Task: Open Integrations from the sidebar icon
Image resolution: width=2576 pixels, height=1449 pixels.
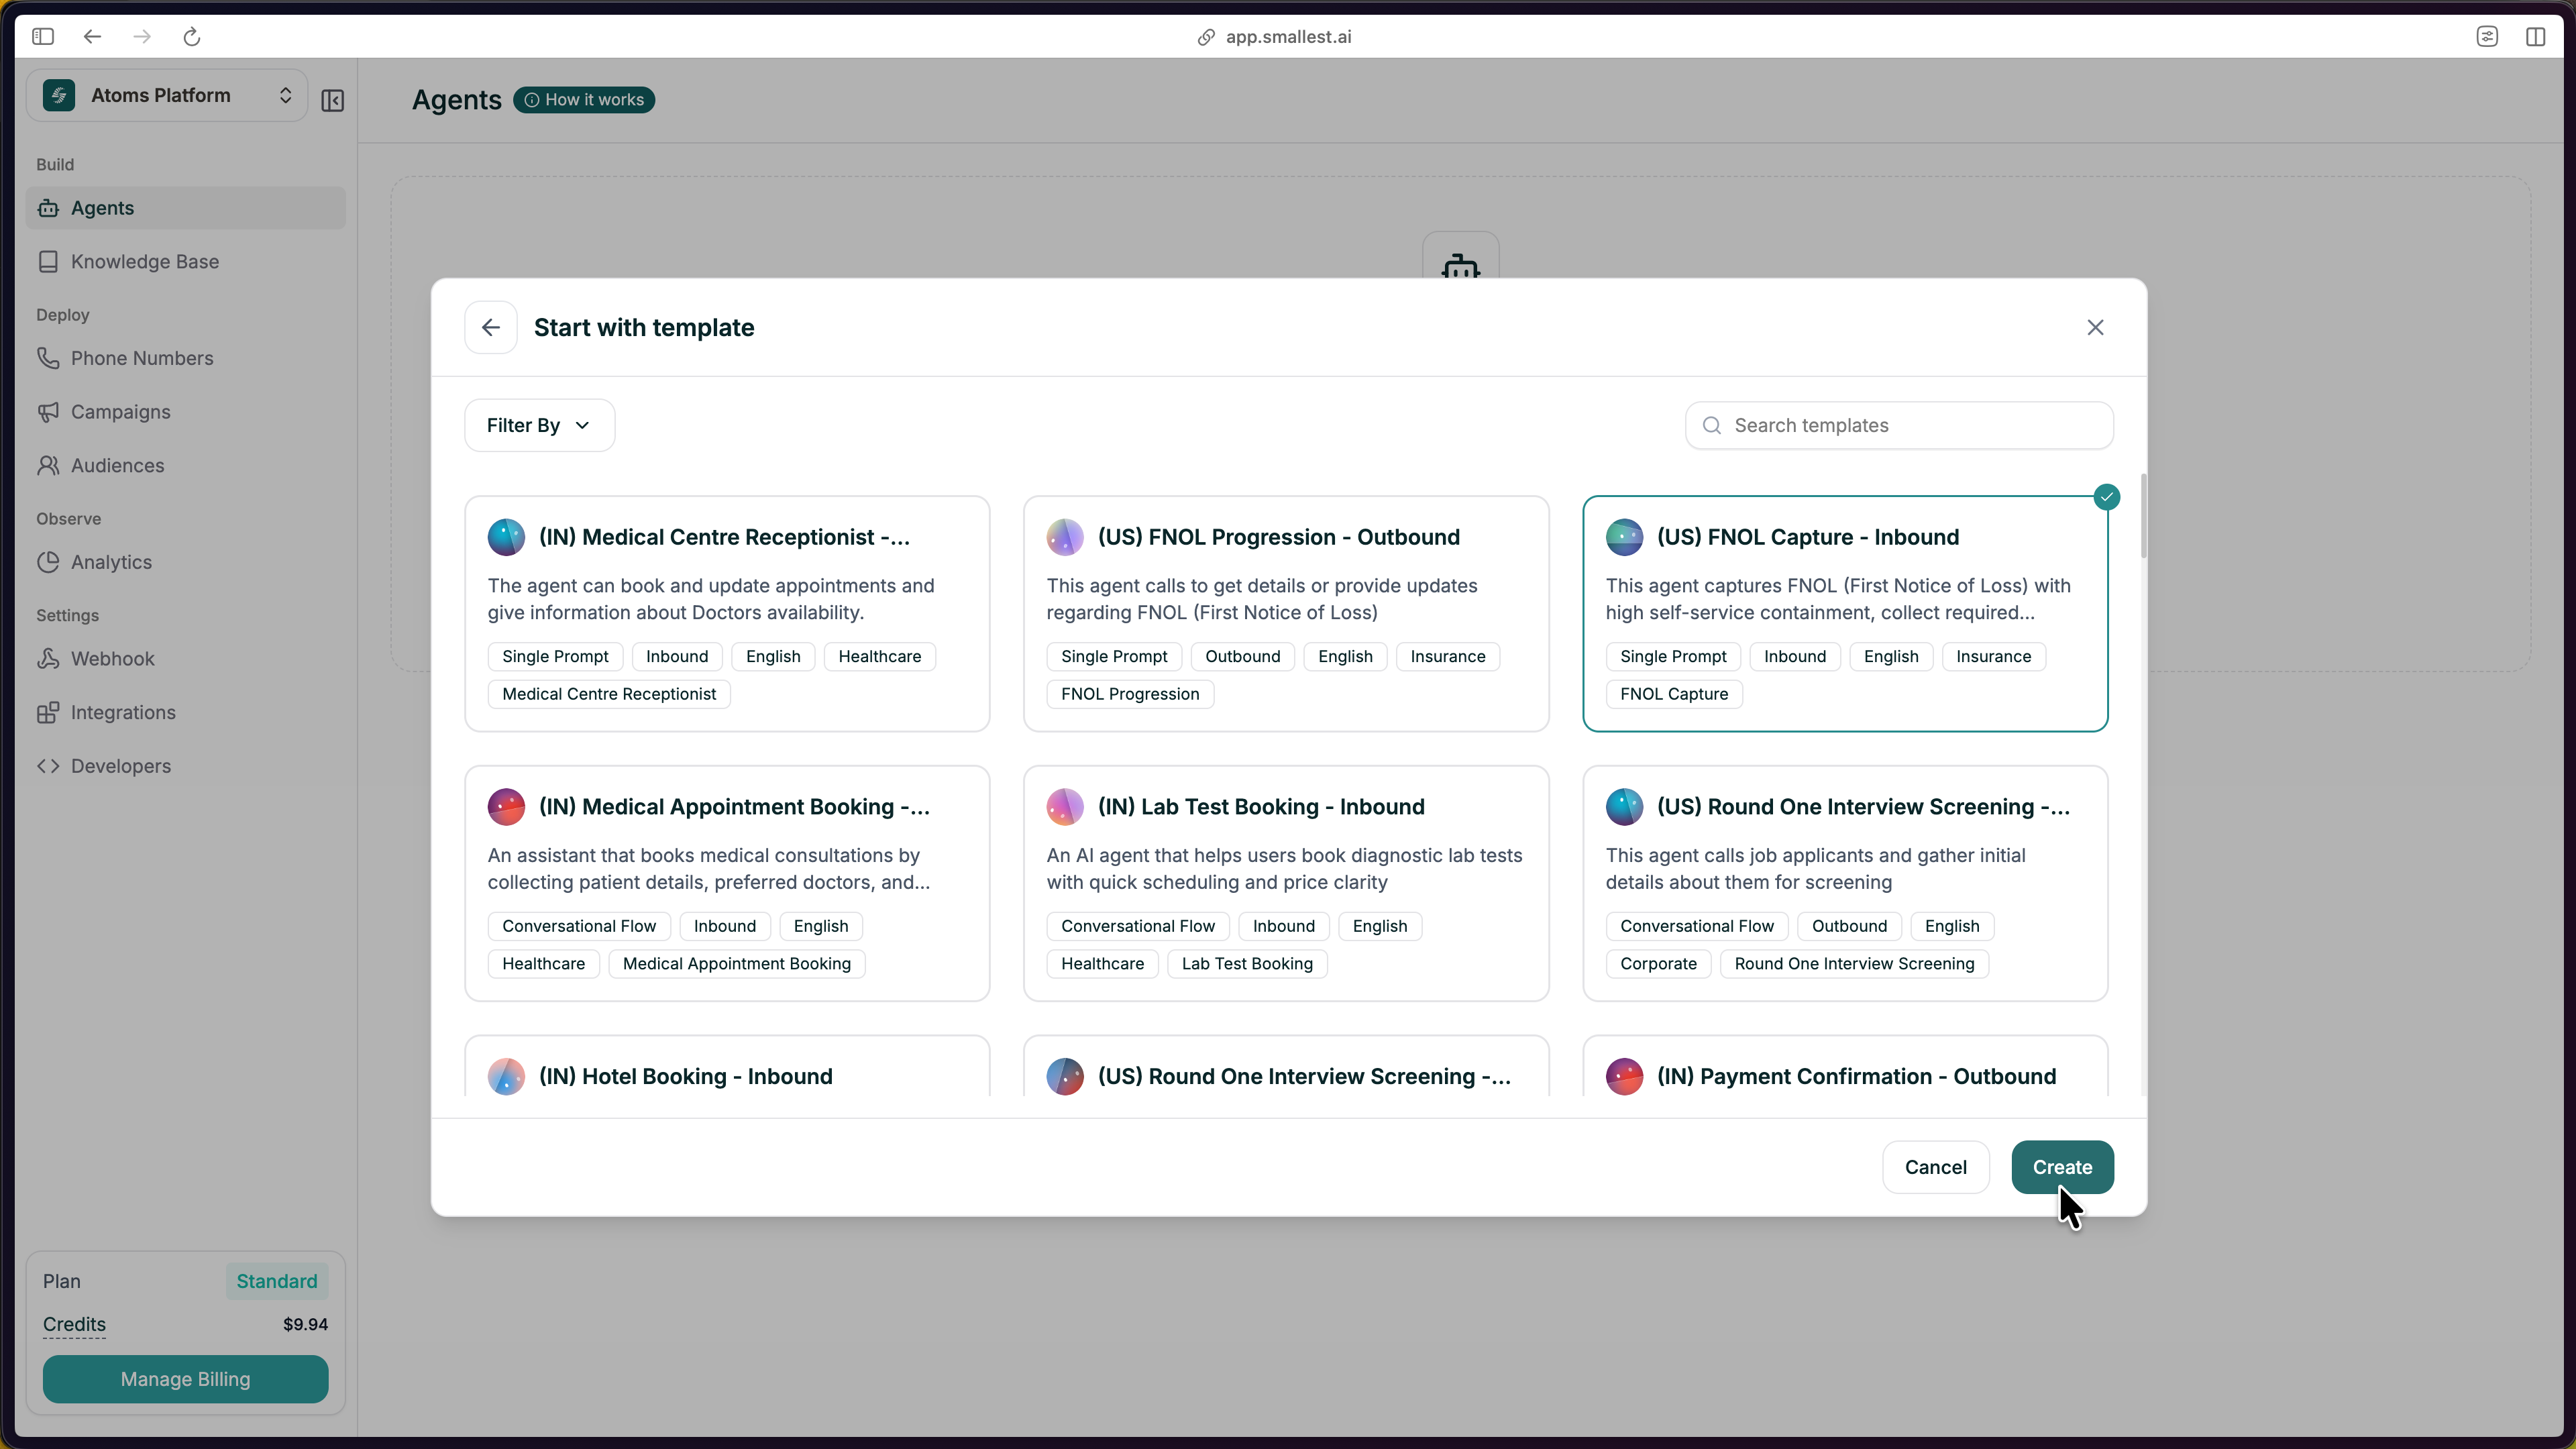Action: (x=49, y=712)
